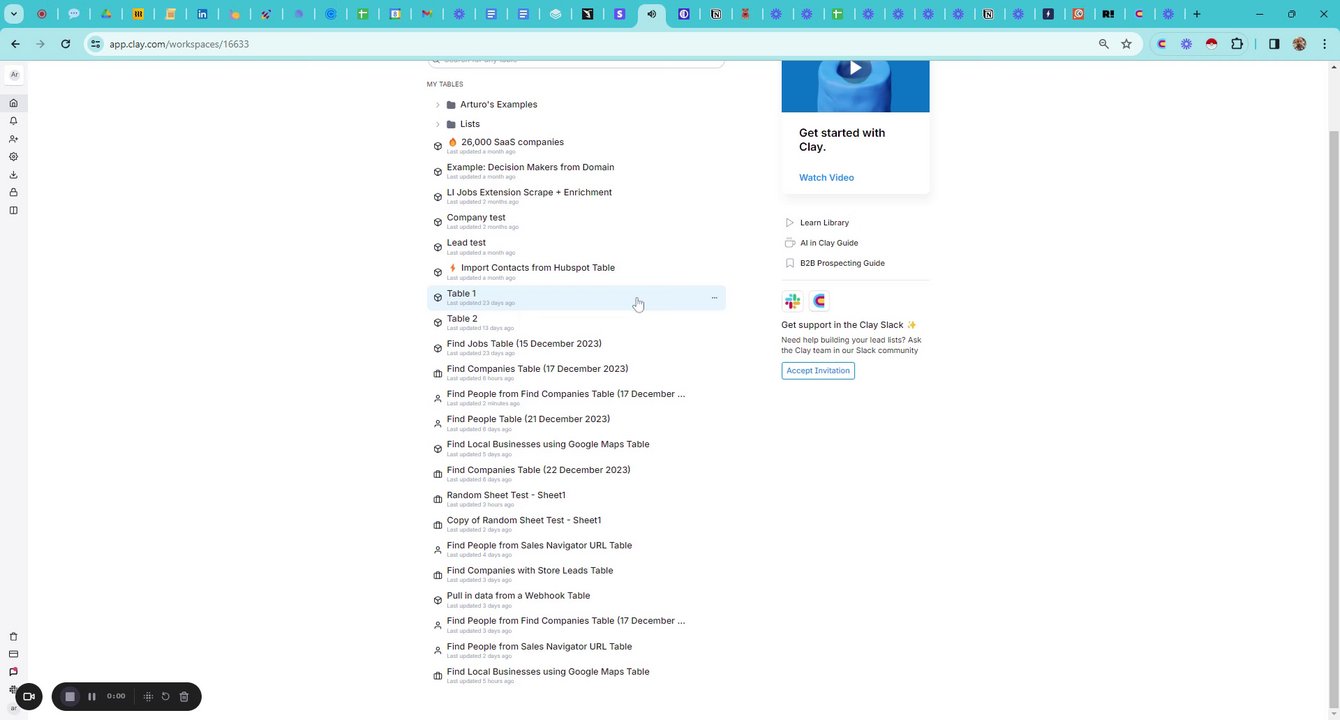The width and height of the screenshot is (1340, 720).
Task: Open the Chrome profile avatar
Action: point(1299,44)
